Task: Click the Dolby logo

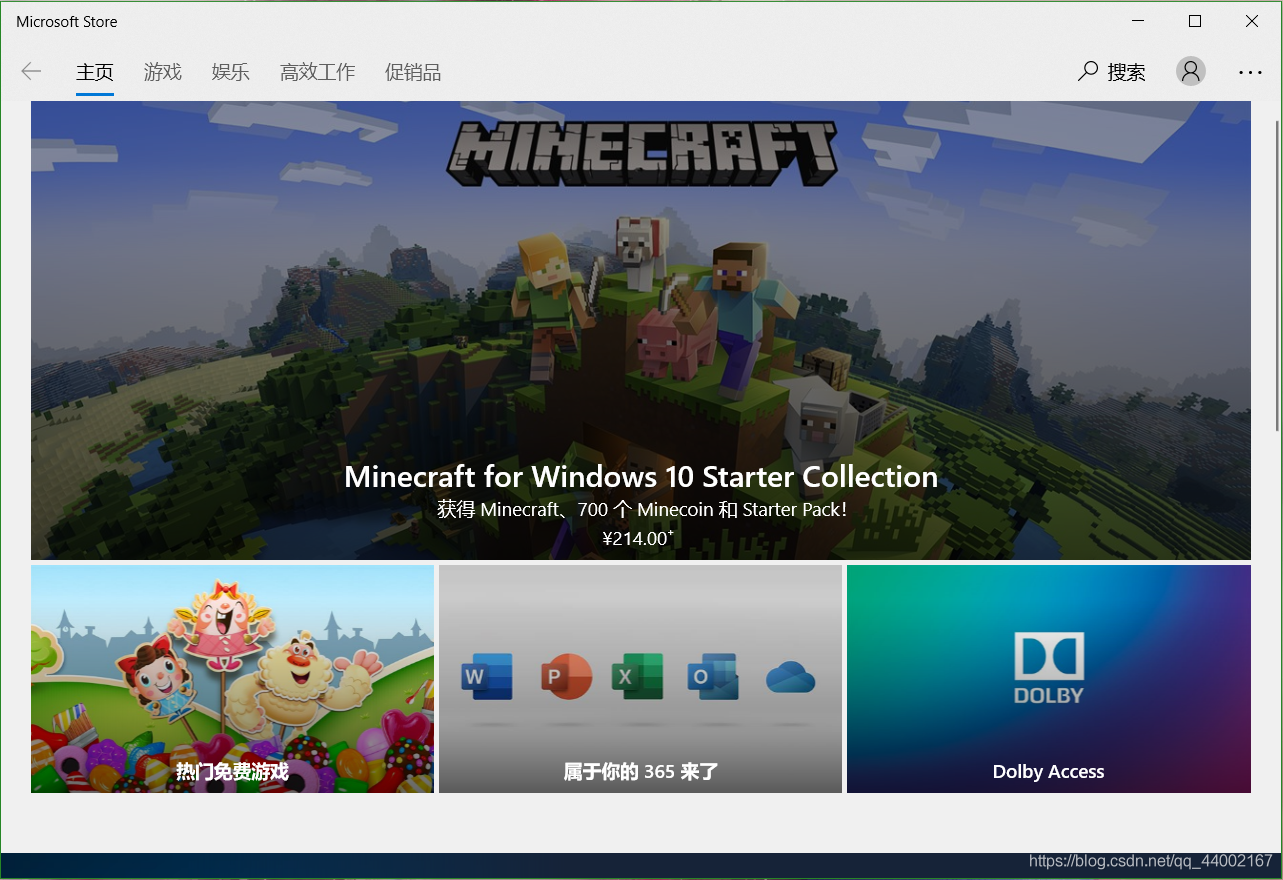Action: pyautogui.click(x=1049, y=668)
